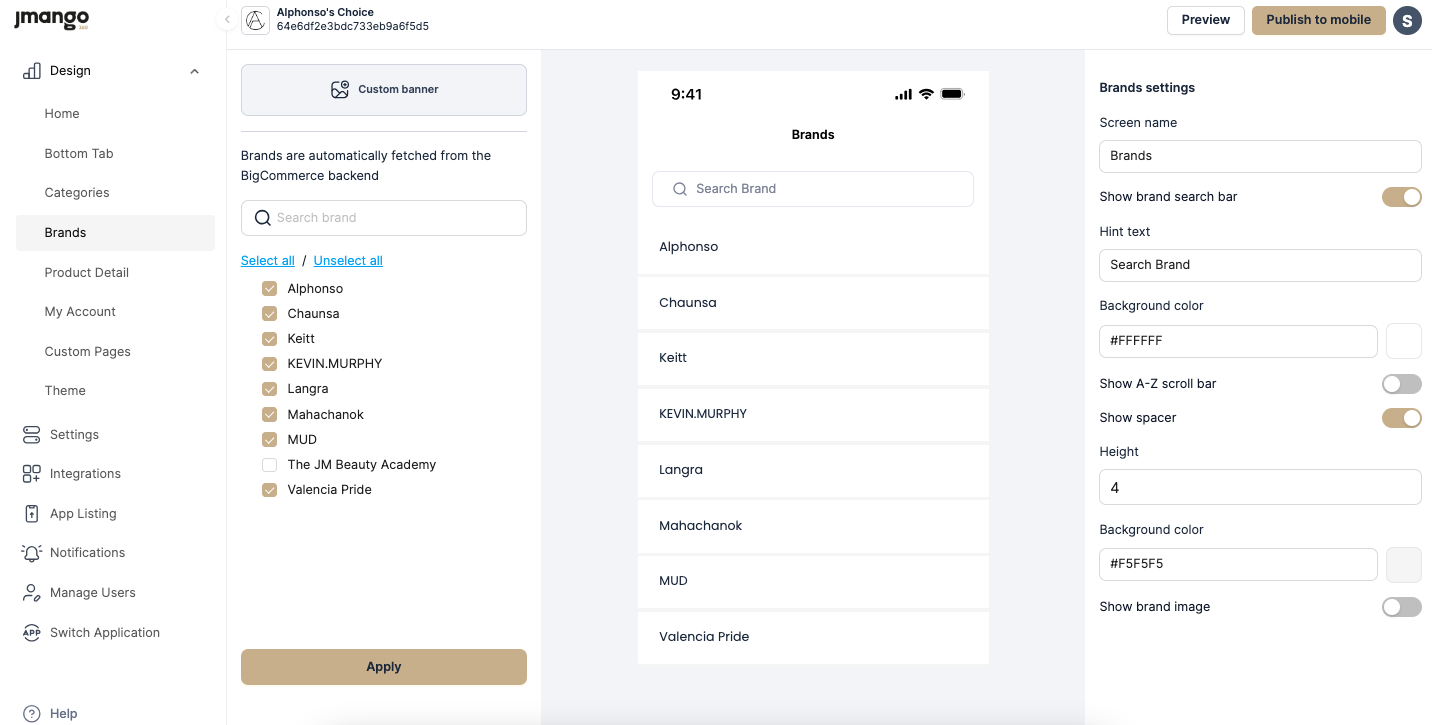Enable the Show A-Z scroll bar toggle
1432x725 pixels.
[1401, 384]
